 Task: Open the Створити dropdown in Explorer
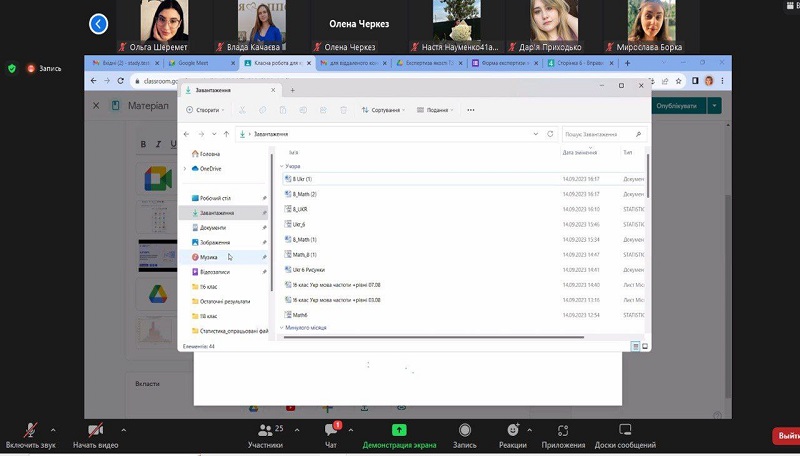pyautogui.click(x=205, y=110)
